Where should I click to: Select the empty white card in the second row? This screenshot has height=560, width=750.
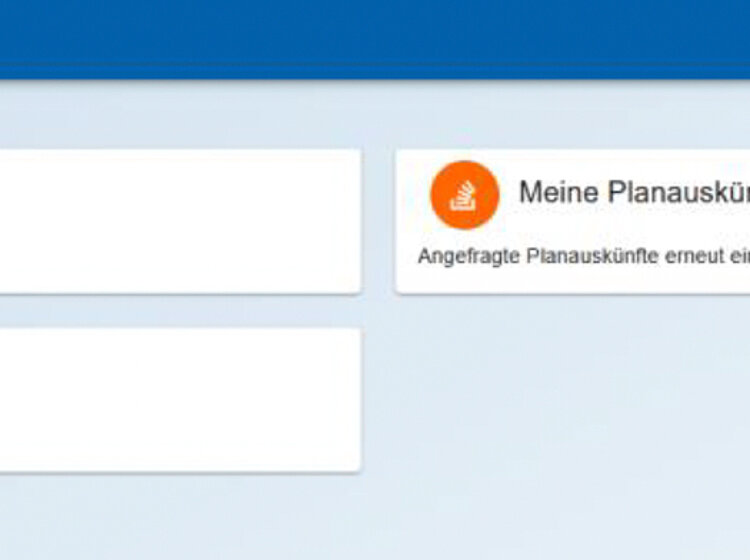tap(180, 399)
